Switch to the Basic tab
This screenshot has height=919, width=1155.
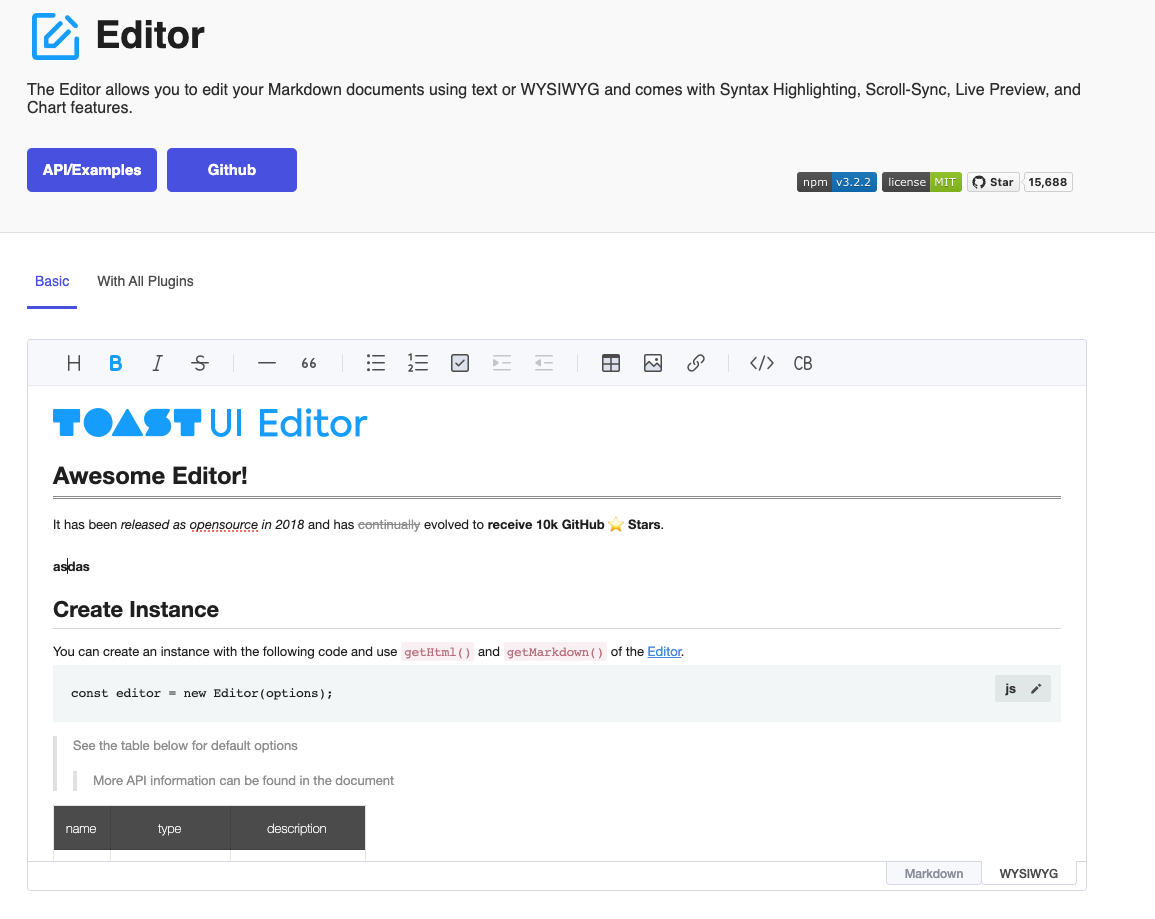pos(52,281)
